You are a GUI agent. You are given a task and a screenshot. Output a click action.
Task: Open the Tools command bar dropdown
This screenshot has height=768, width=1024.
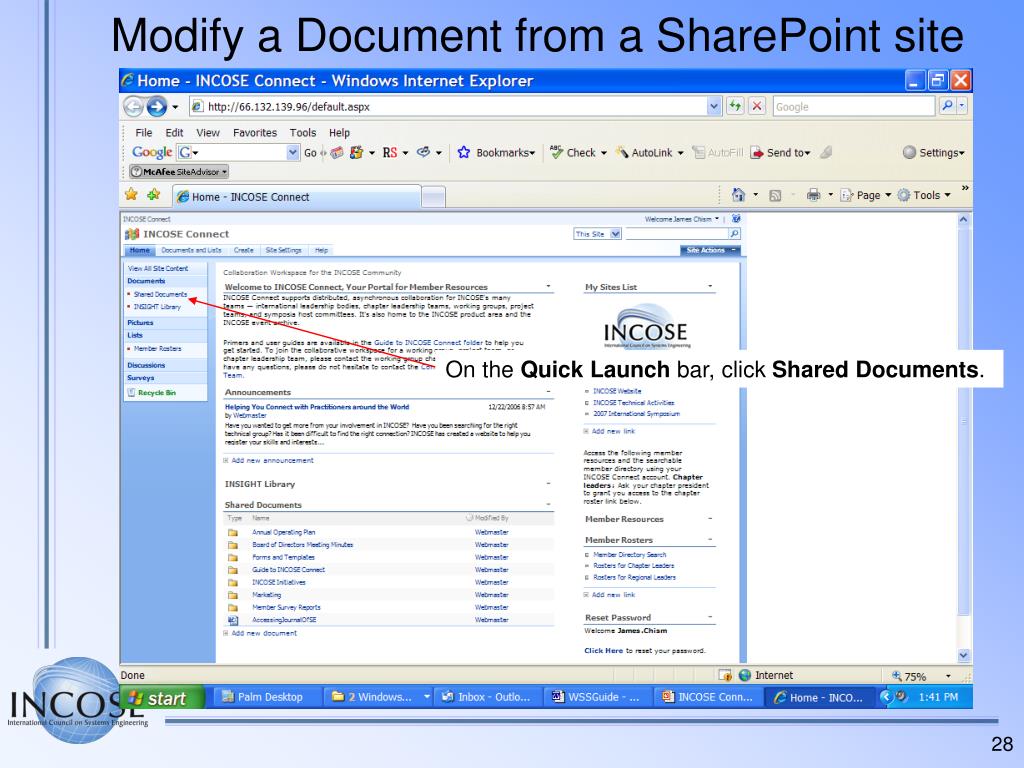(x=948, y=195)
